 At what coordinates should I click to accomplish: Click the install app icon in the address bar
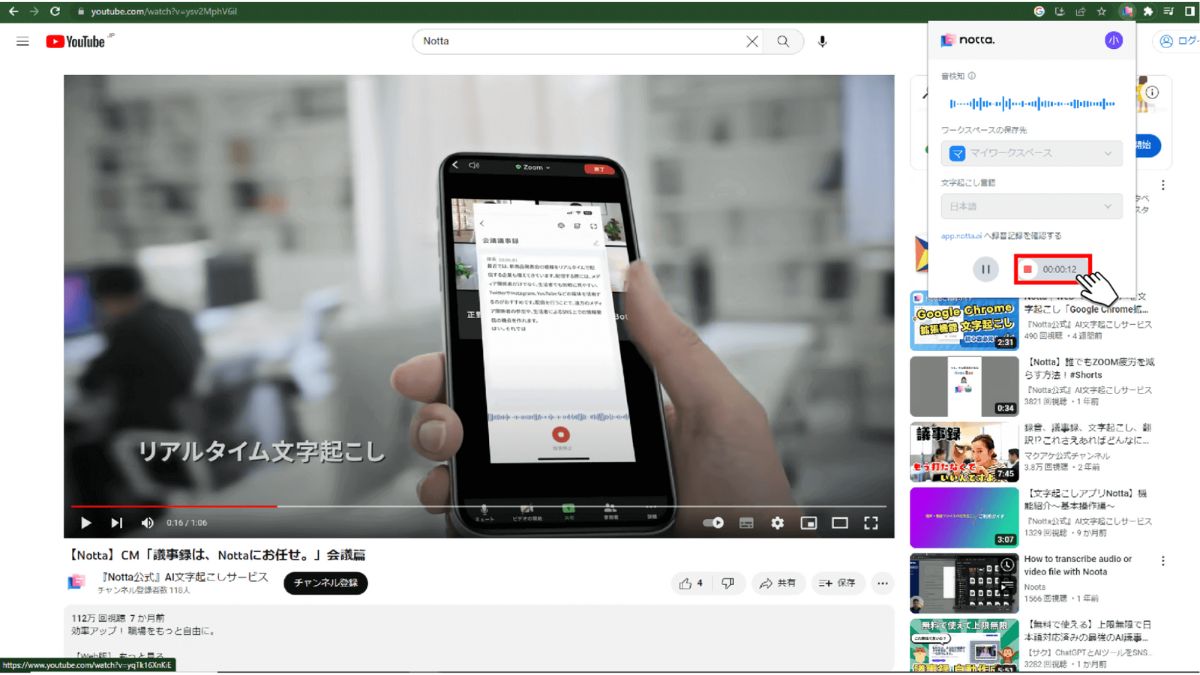pyautogui.click(x=1059, y=11)
